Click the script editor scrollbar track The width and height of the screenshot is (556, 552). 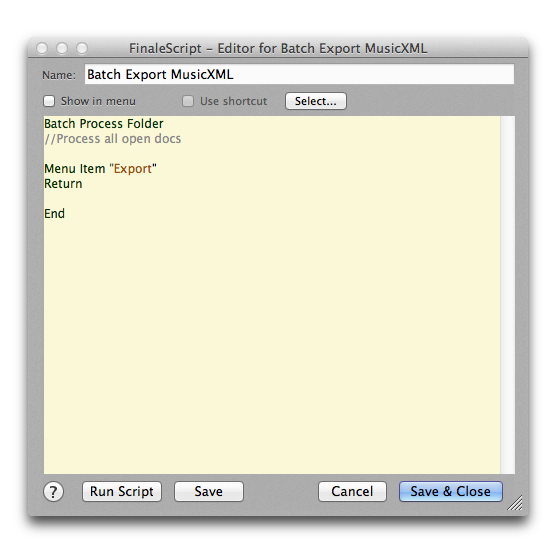click(507, 295)
